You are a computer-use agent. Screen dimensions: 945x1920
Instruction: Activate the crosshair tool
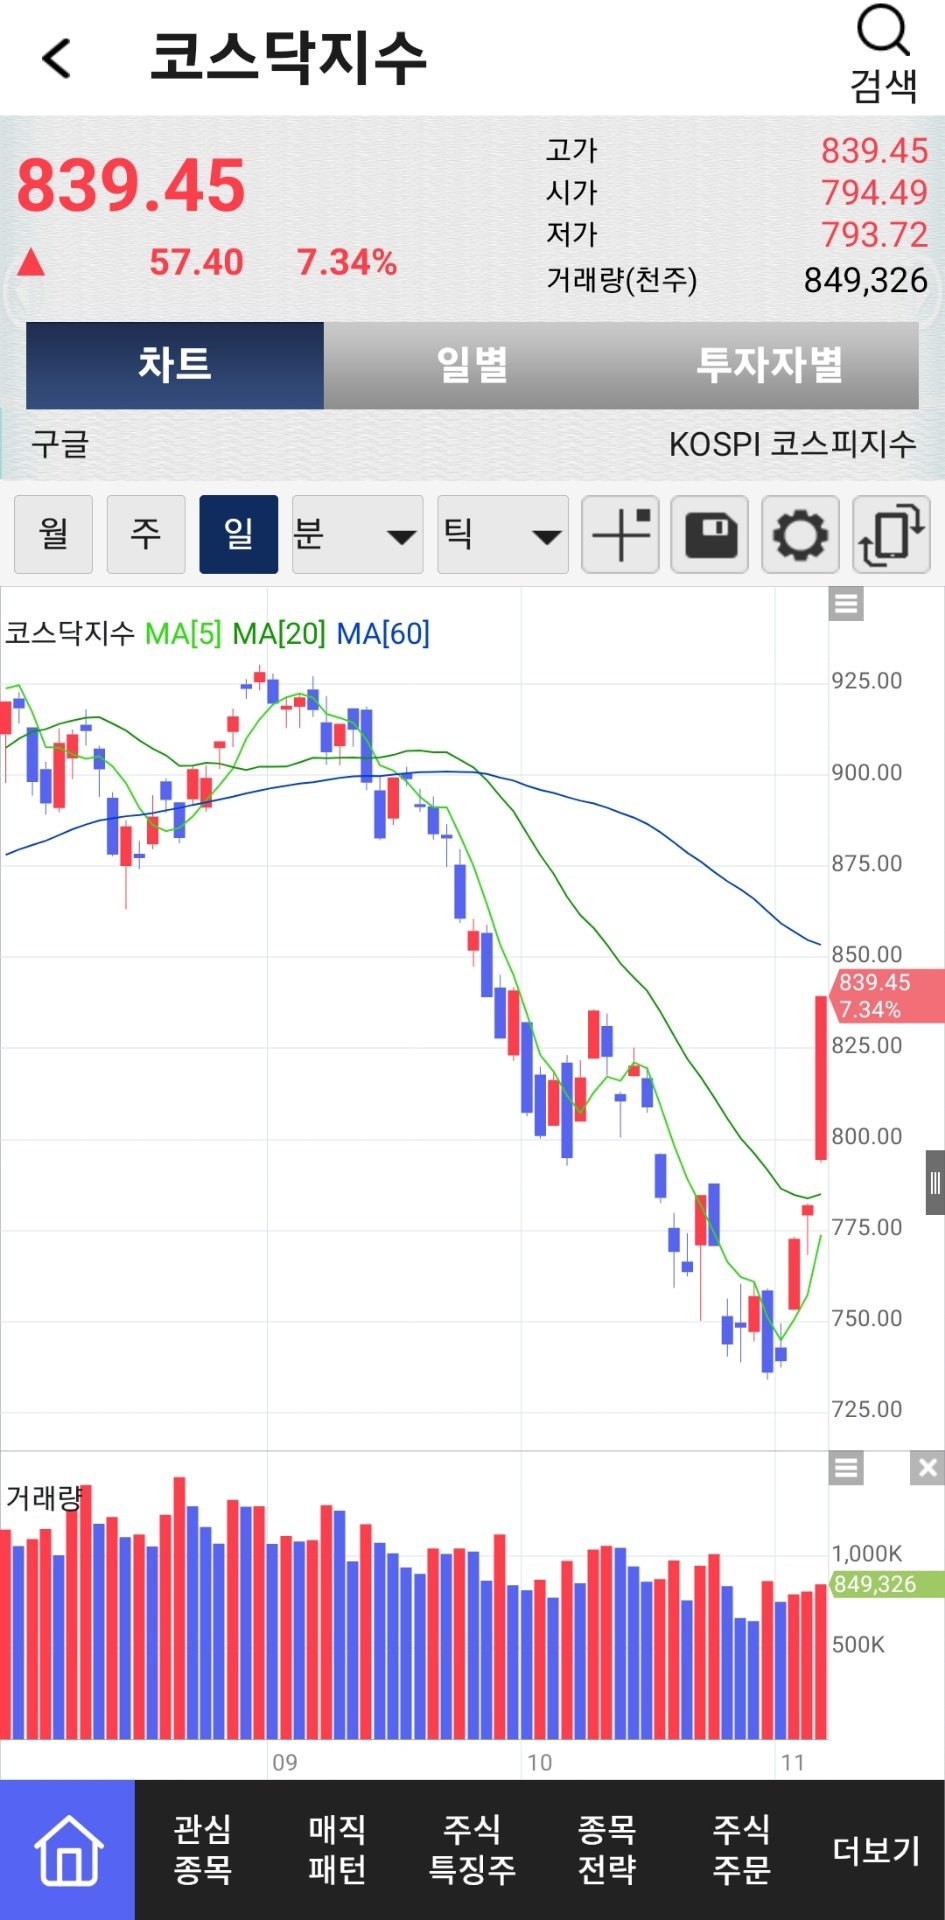click(620, 534)
